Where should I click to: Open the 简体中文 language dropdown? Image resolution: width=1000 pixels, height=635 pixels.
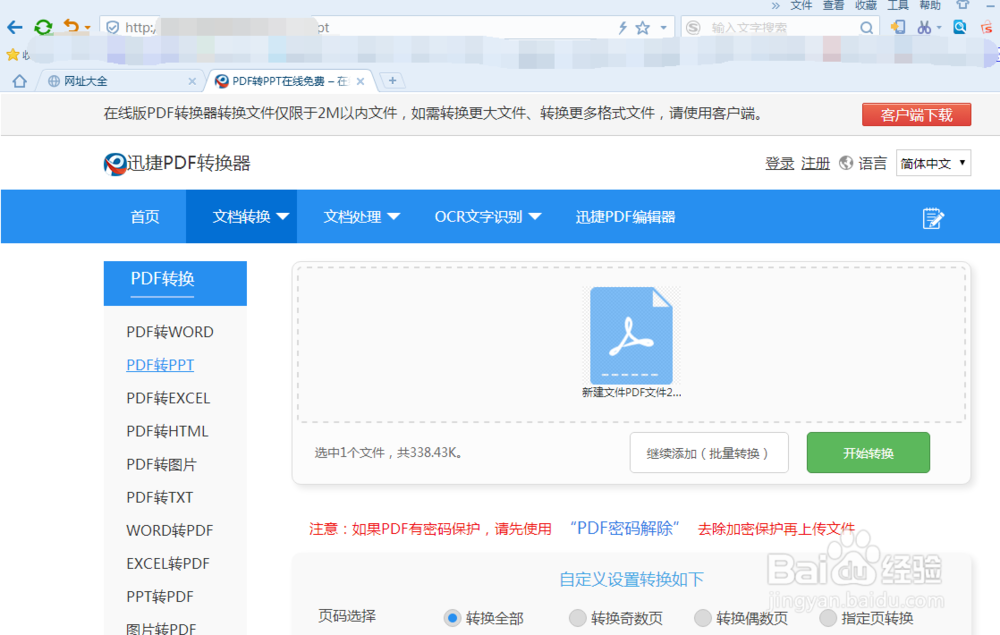tap(933, 162)
